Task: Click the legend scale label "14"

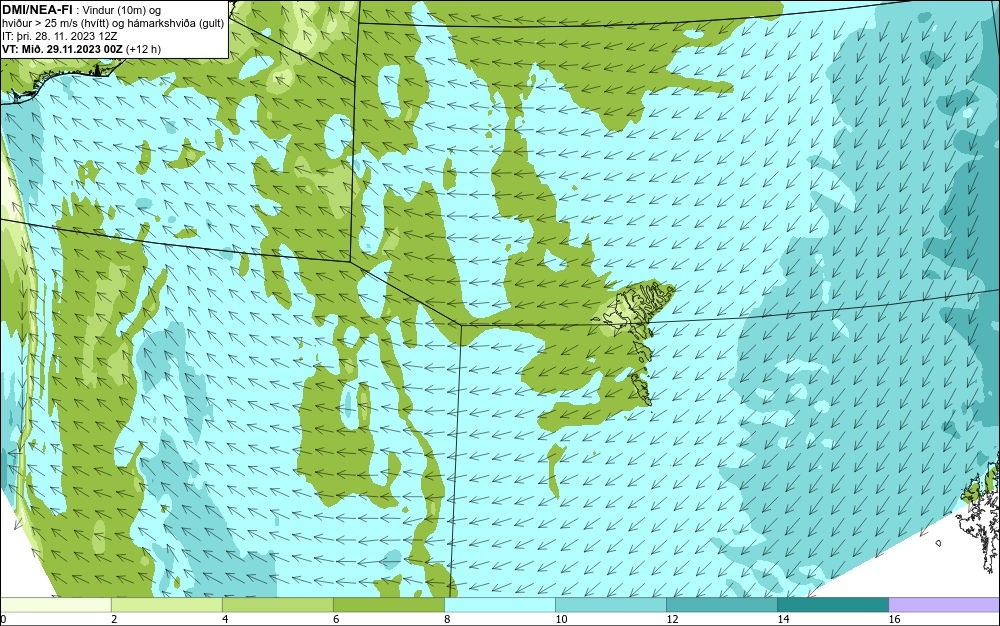Action: pos(783,619)
